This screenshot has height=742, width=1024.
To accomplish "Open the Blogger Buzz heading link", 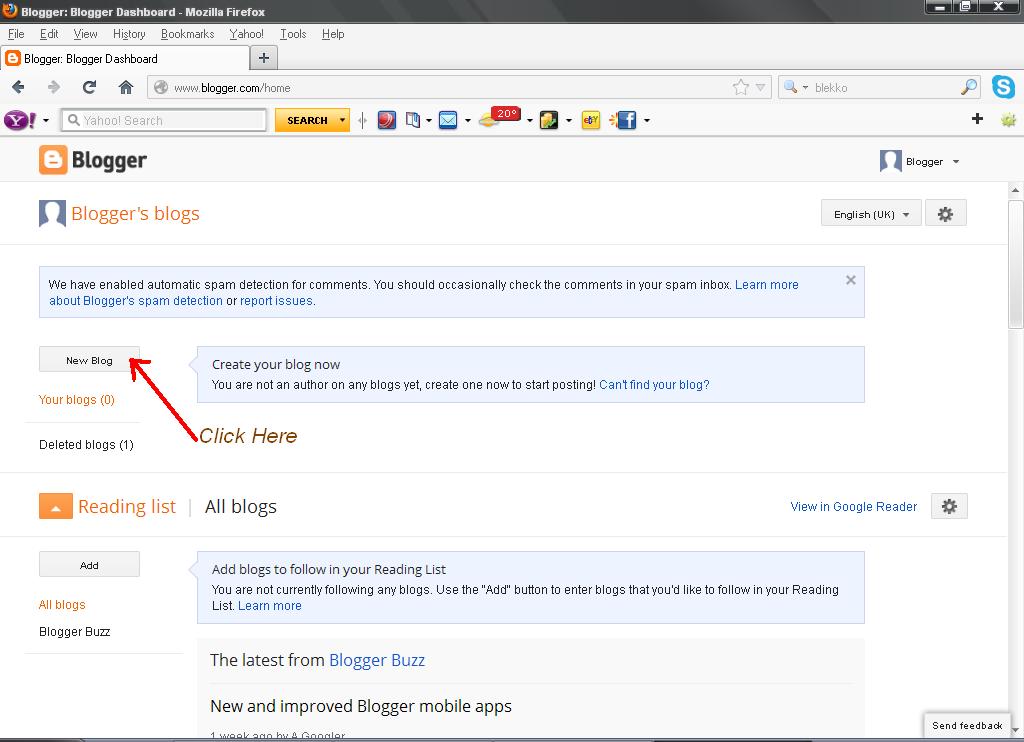I will coord(377,660).
